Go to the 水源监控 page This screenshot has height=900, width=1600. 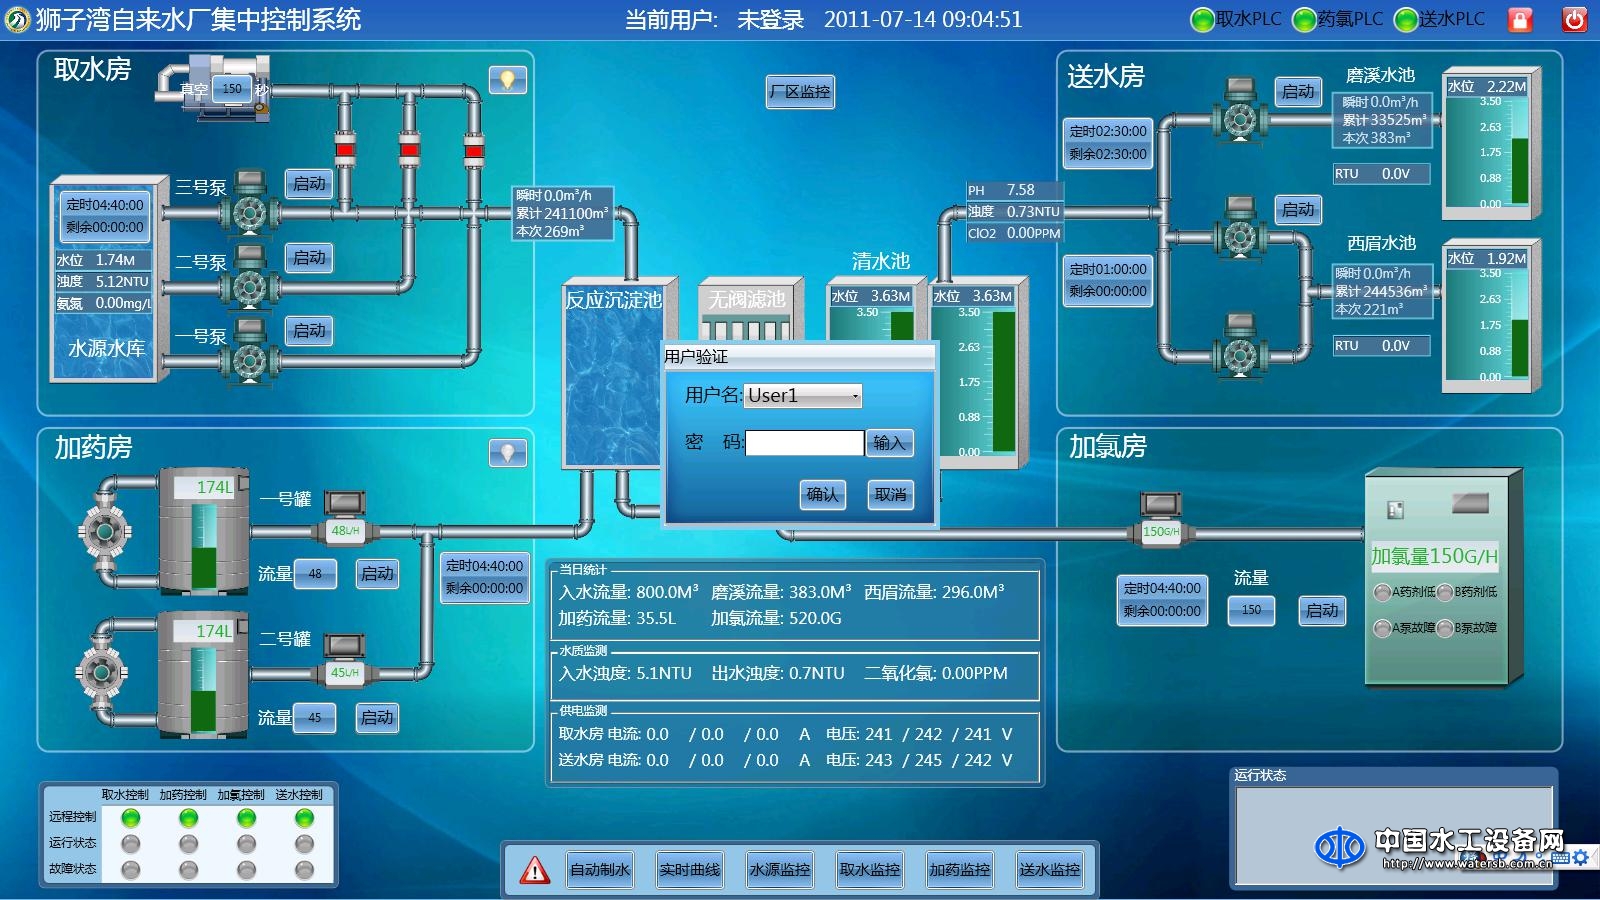pos(780,870)
